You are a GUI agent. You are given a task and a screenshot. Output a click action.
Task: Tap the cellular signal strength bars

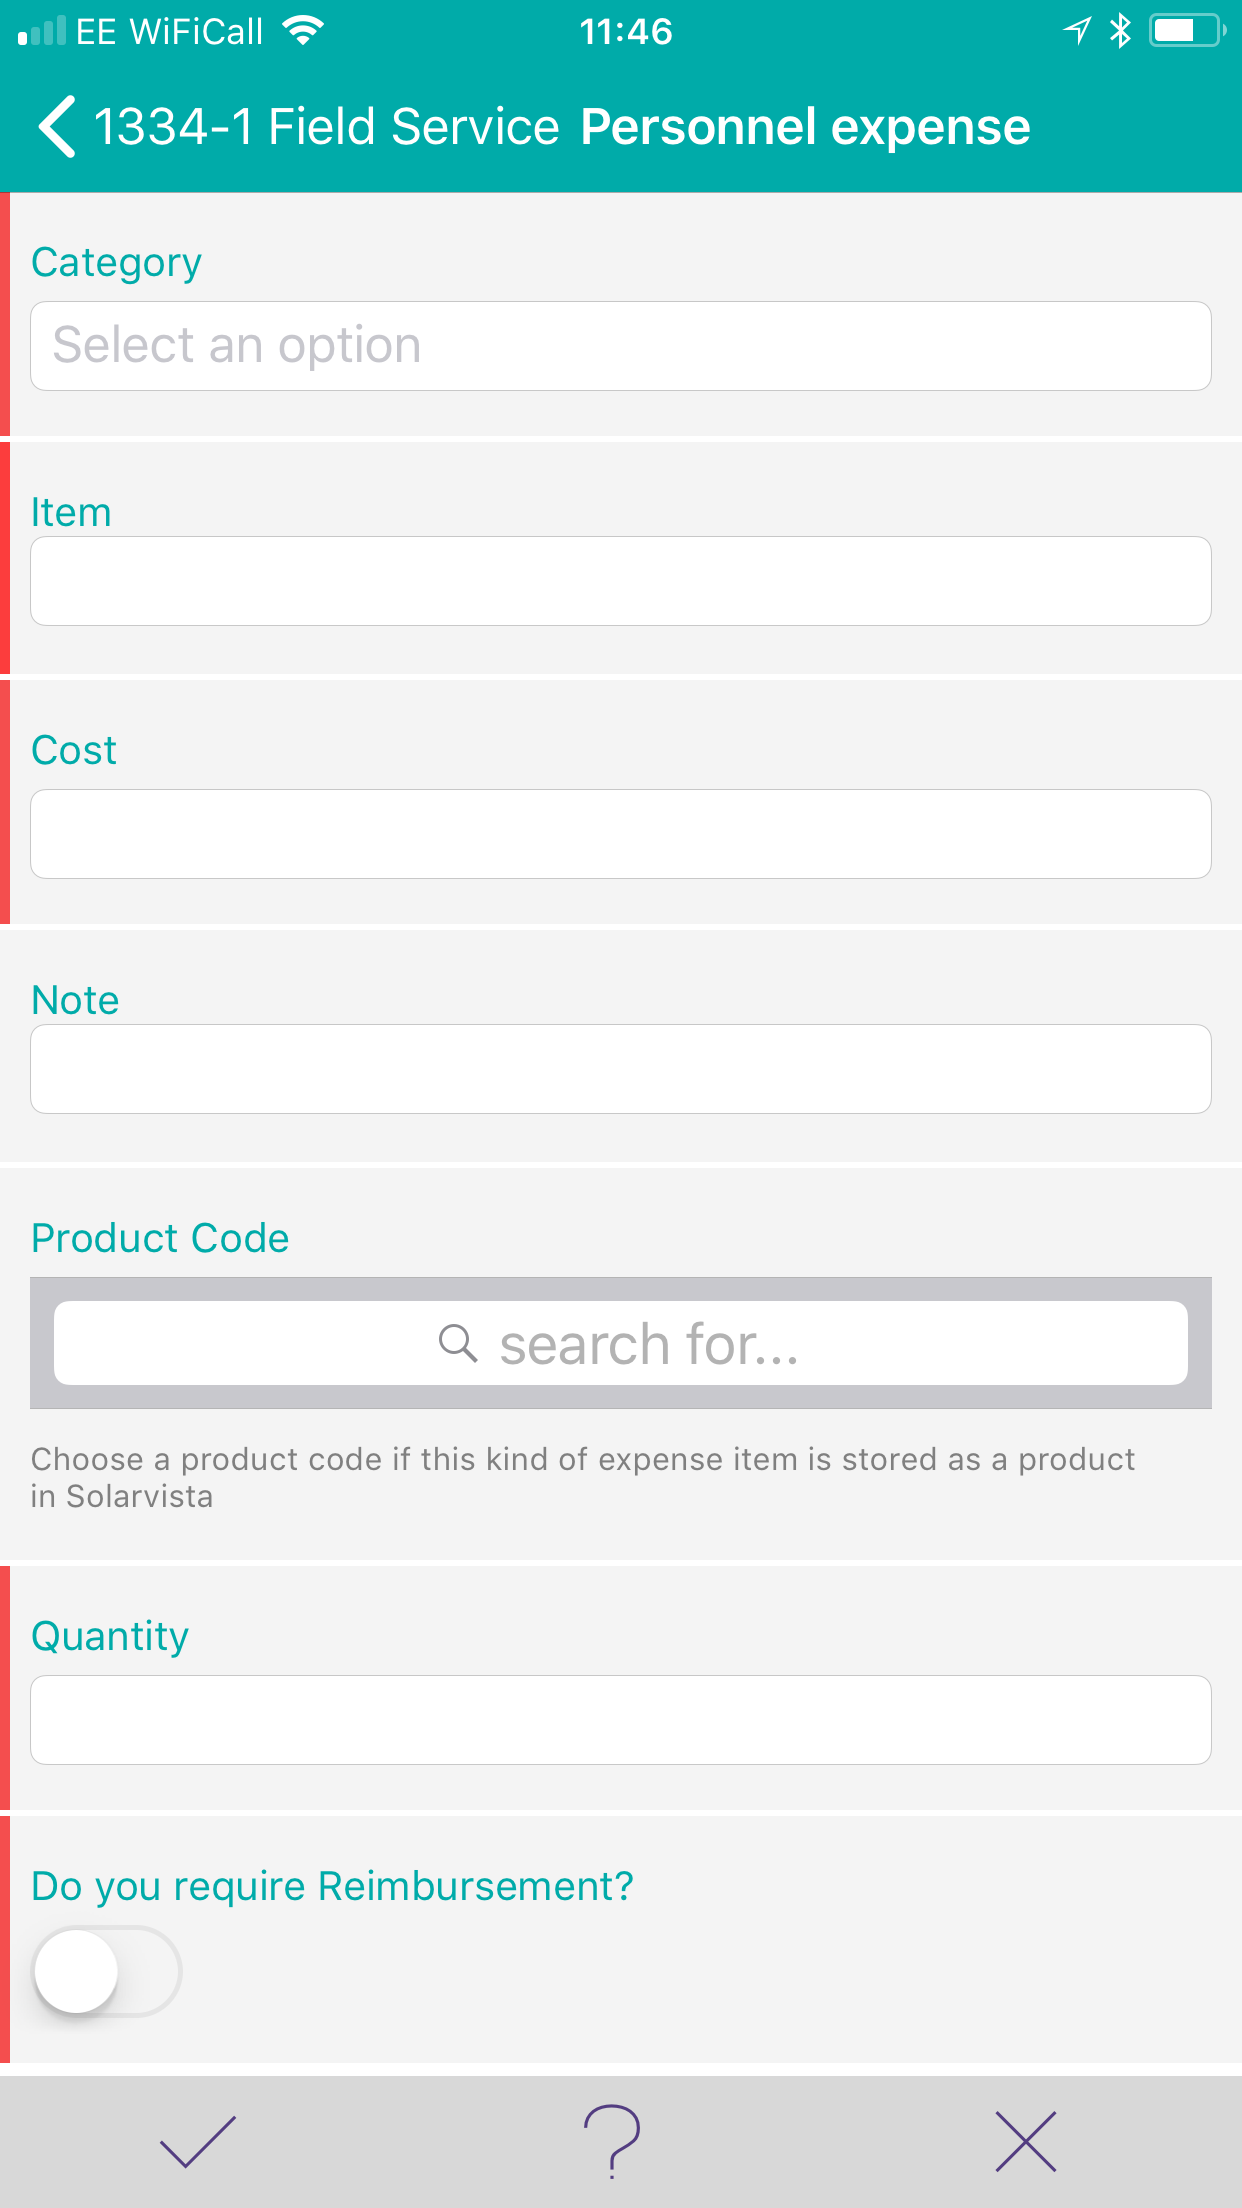tap(42, 31)
